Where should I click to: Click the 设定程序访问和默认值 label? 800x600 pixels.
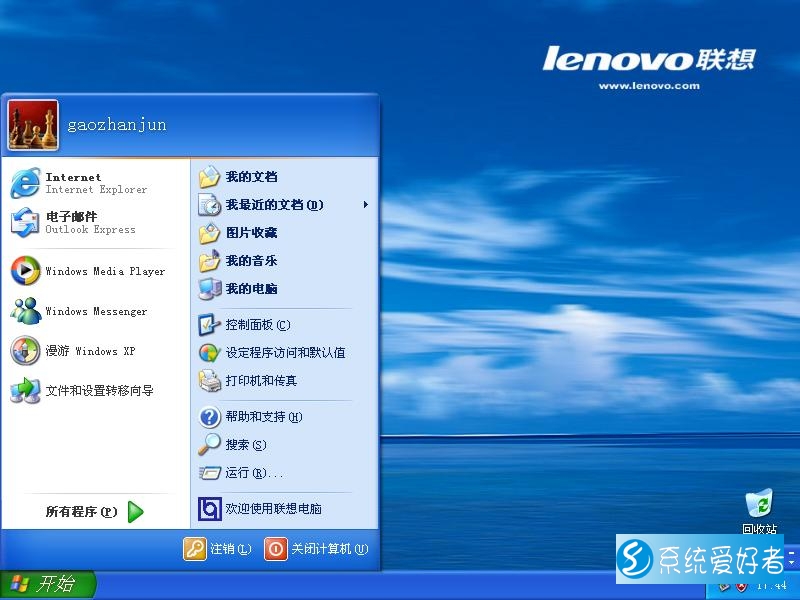[x=286, y=353]
